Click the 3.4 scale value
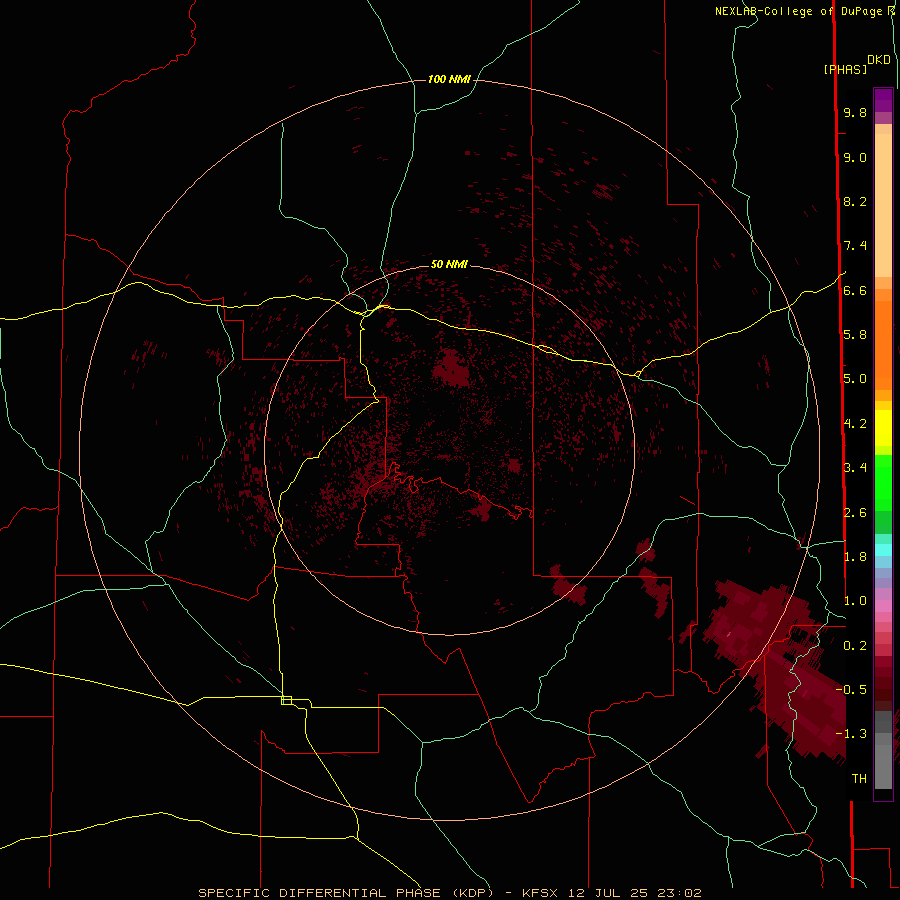This screenshot has width=900, height=900. [x=855, y=468]
